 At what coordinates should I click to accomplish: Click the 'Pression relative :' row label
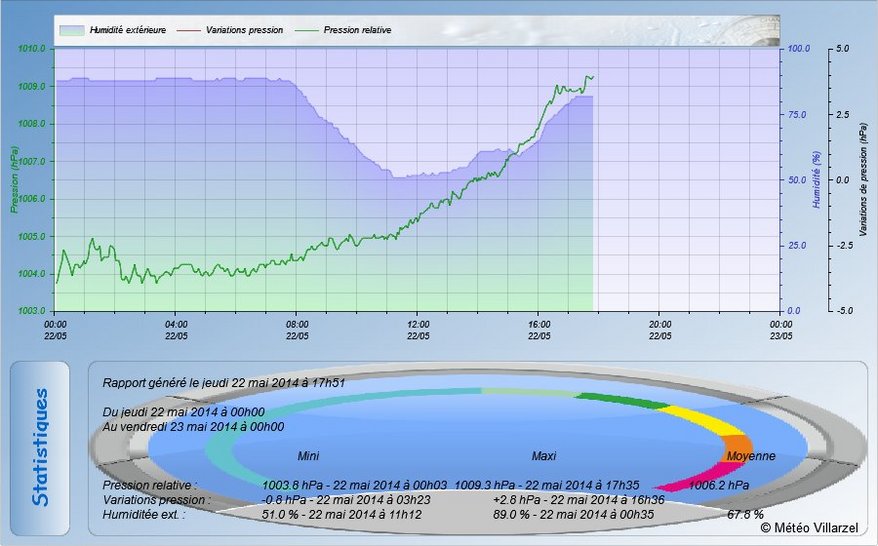[150, 486]
